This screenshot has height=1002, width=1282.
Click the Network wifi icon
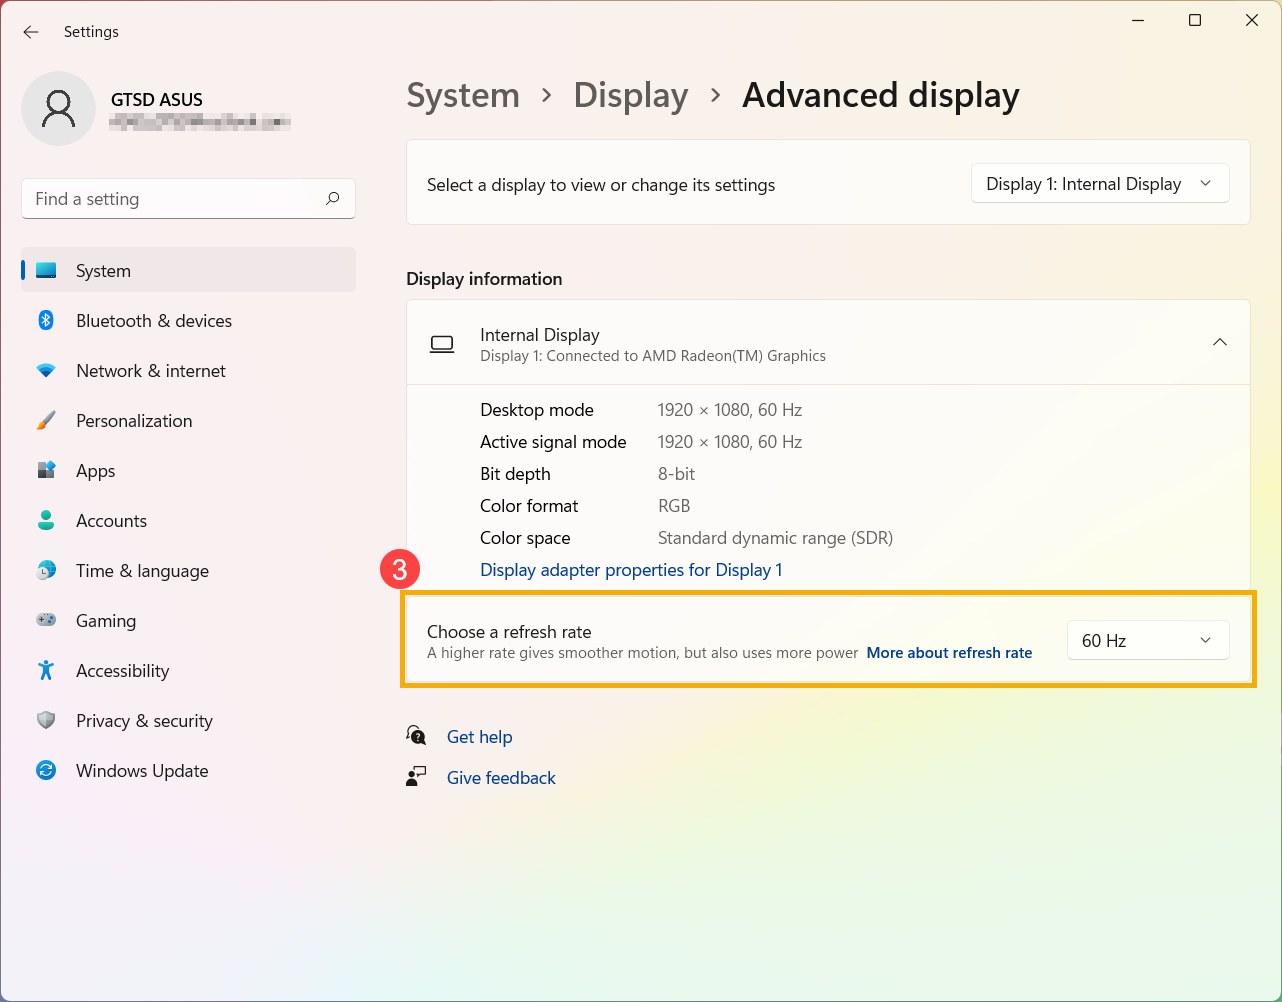pos(46,370)
